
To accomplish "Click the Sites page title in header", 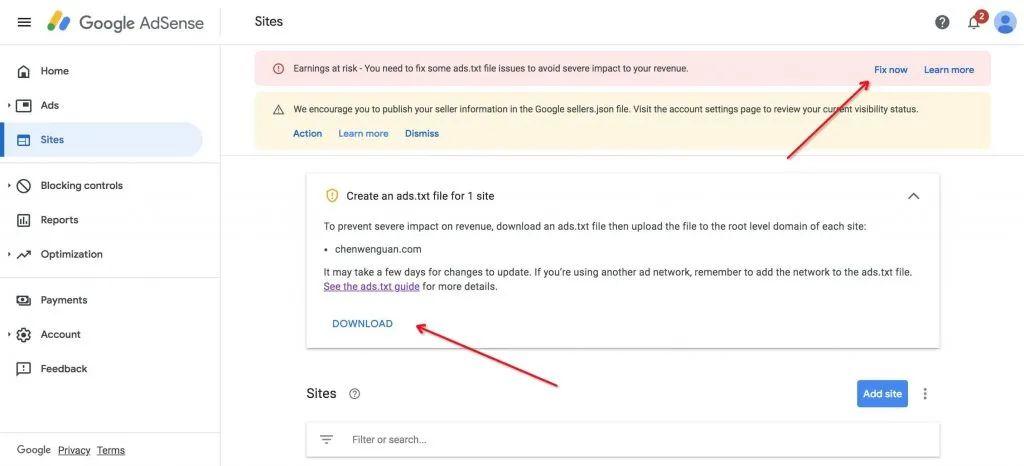I will click(268, 22).
